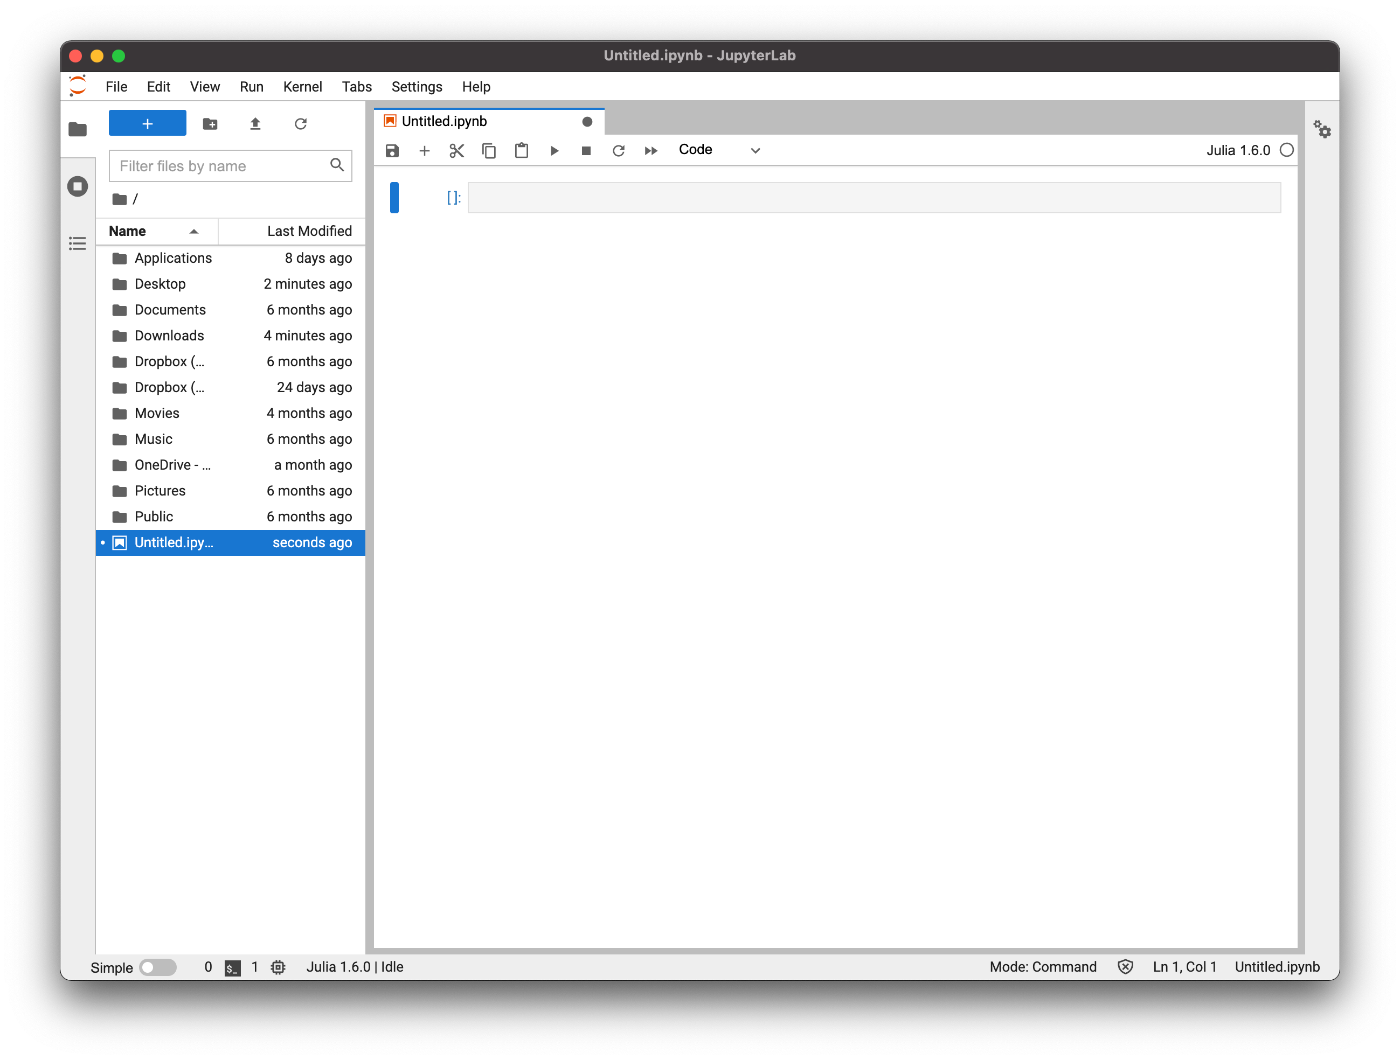The image size is (1400, 1060).
Task: Sort files by Name column
Action: [x=157, y=231]
